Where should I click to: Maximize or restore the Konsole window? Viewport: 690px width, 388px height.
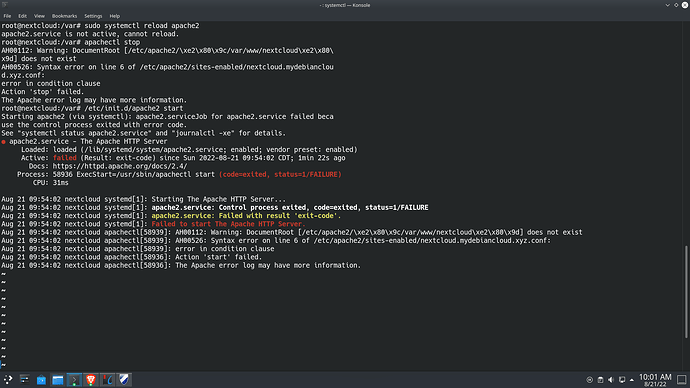point(676,5)
